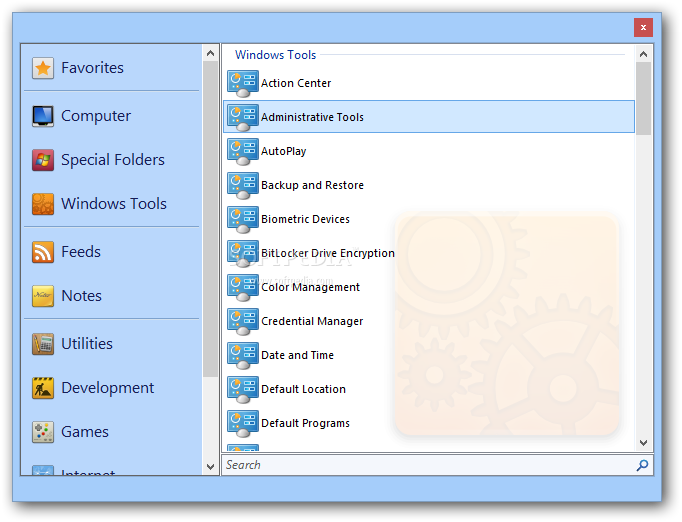Select Windows Tools in the sidebar
The height and width of the screenshot is (522, 682).
pyautogui.click(x=114, y=204)
